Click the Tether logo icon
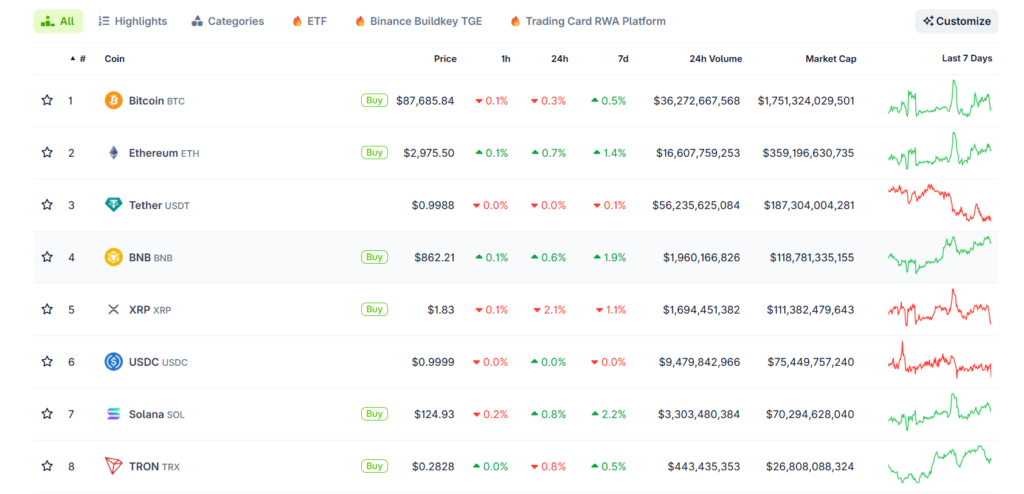Screen dimensions: 1024x494 (114, 205)
